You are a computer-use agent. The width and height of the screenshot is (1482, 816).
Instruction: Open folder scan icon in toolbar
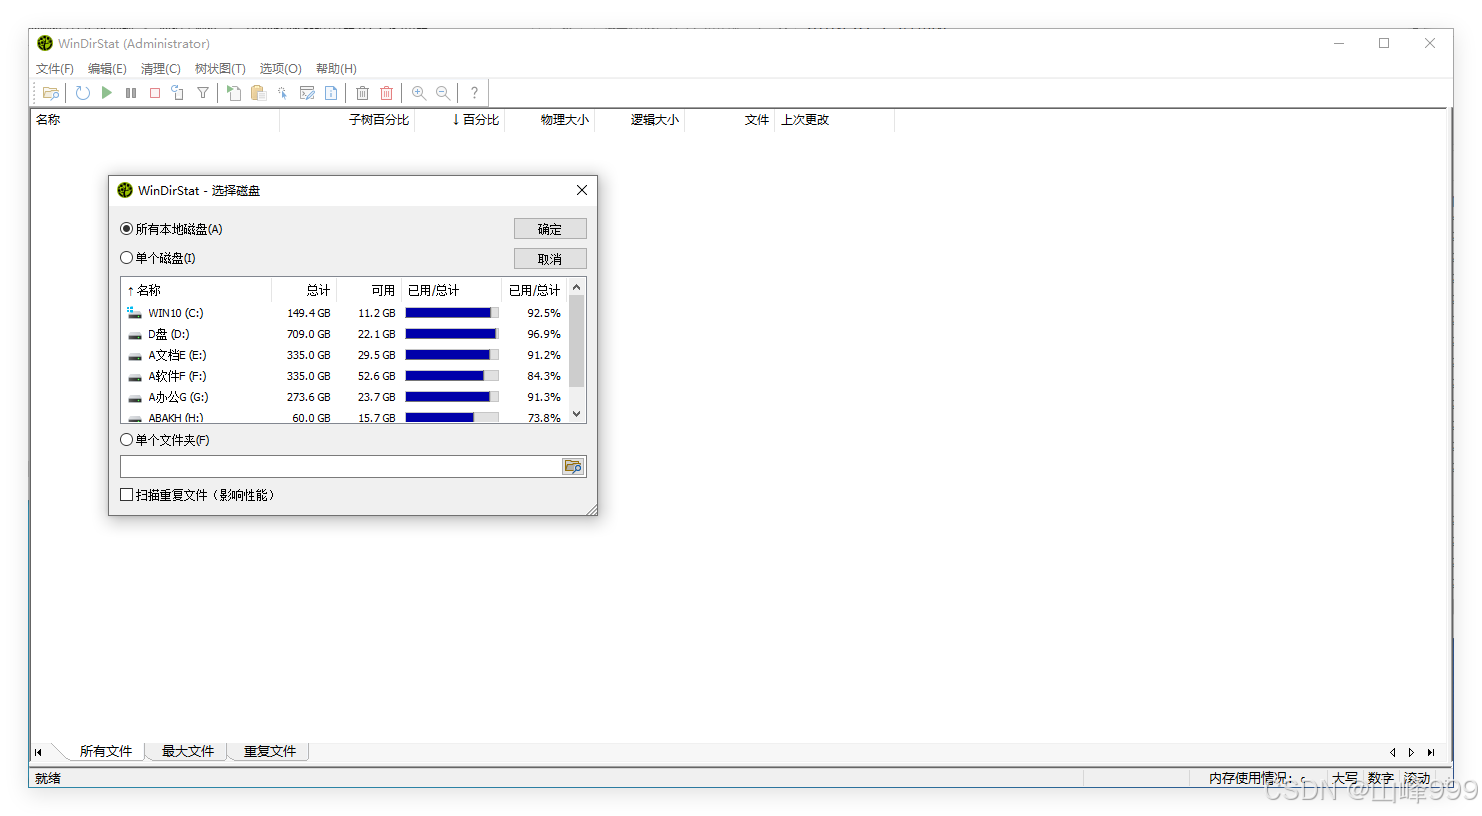pyautogui.click(x=51, y=93)
